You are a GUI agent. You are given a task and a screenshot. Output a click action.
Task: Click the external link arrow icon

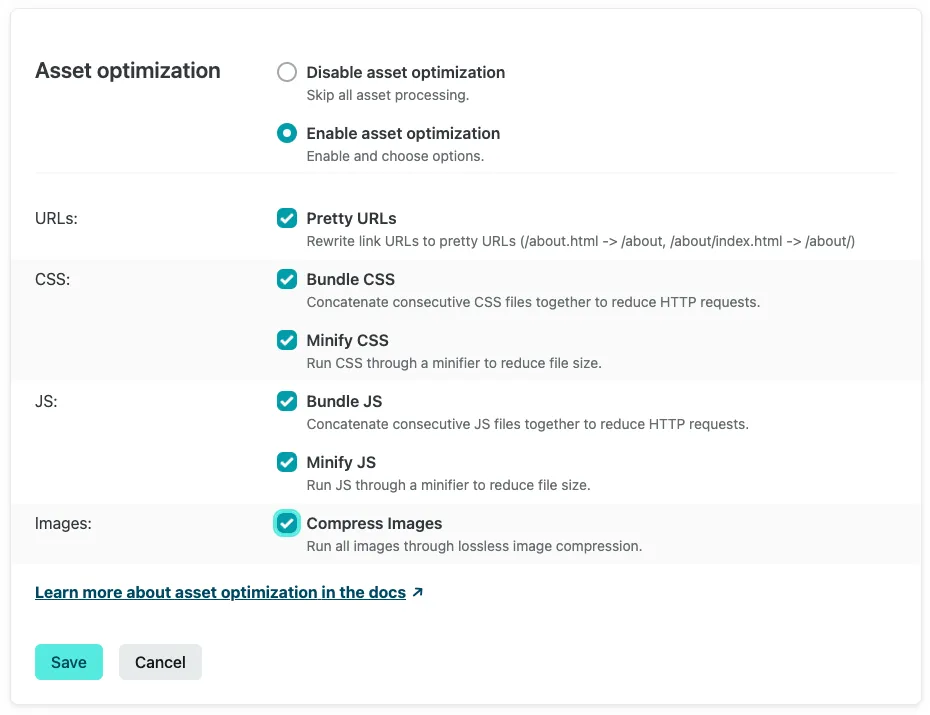point(418,592)
